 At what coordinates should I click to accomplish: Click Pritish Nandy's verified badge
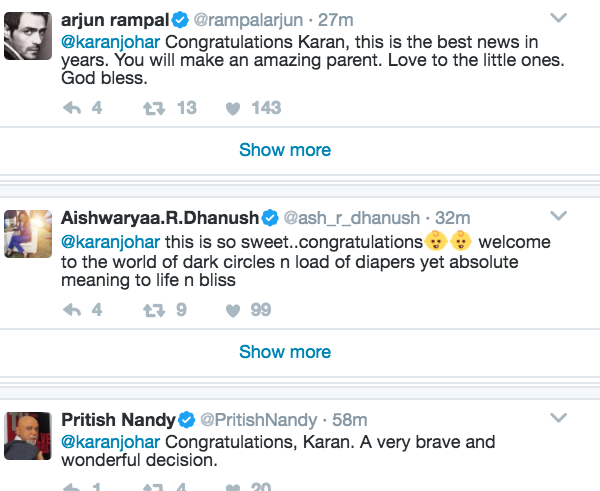[185, 419]
